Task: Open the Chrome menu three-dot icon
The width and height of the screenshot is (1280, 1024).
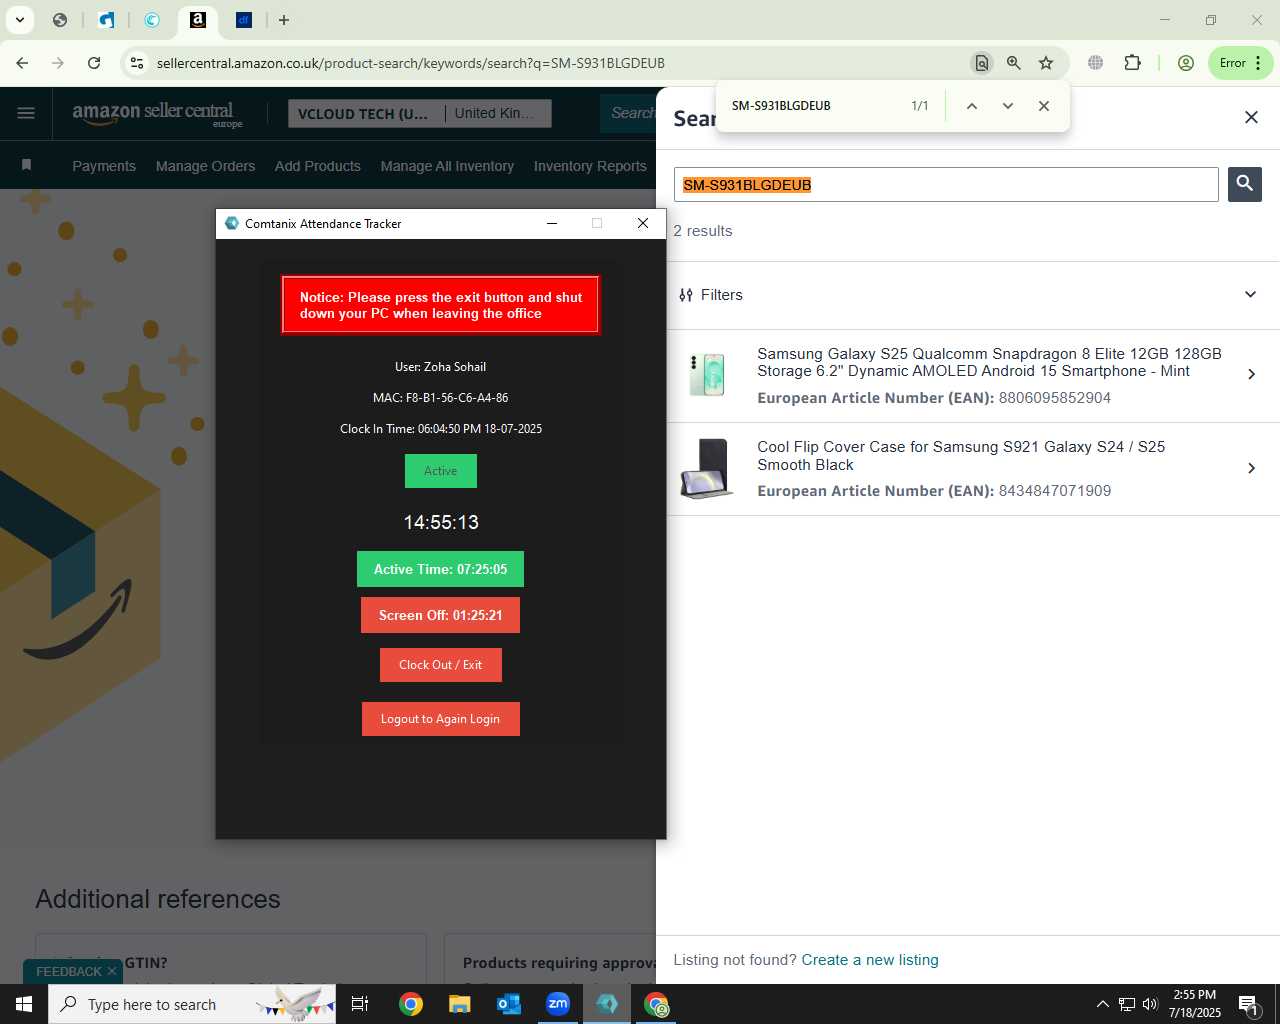Action: click(x=1258, y=63)
